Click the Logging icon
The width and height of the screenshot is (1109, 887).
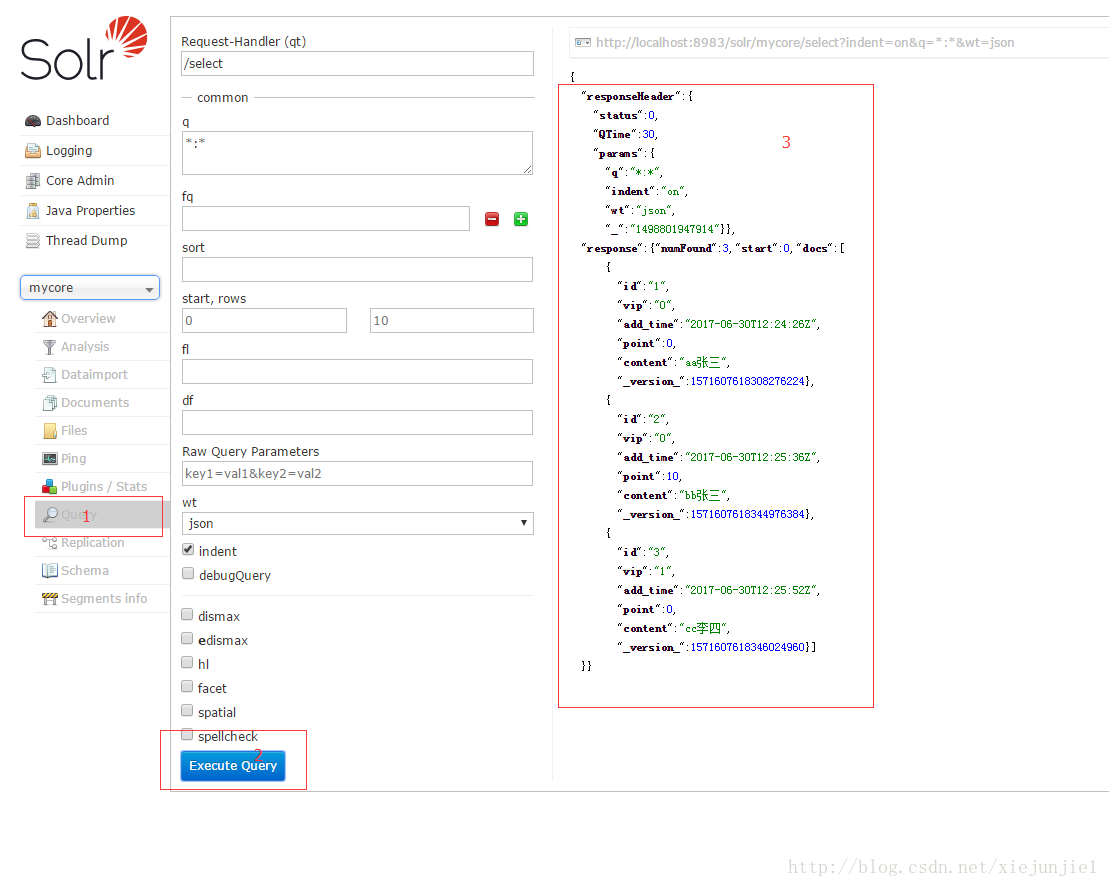click(33, 151)
